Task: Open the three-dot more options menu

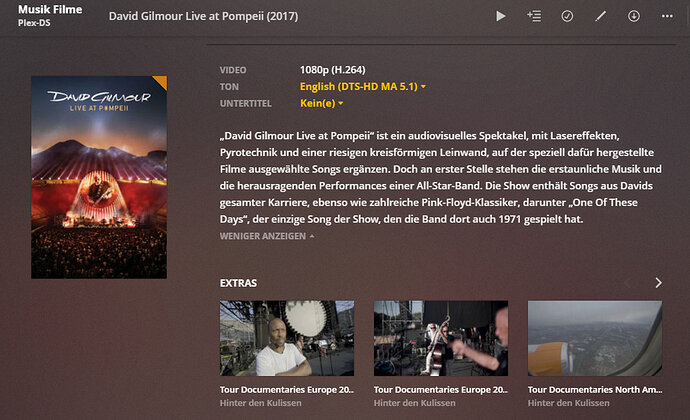Action: tap(667, 16)
